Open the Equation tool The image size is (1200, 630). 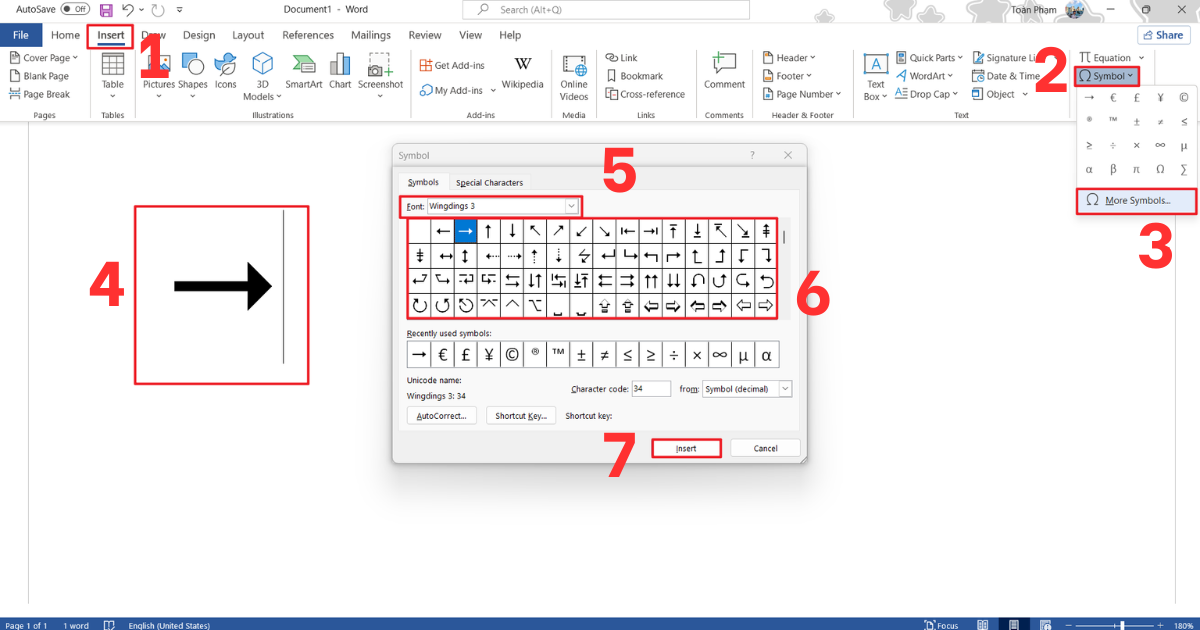[x=1105, y=57]
